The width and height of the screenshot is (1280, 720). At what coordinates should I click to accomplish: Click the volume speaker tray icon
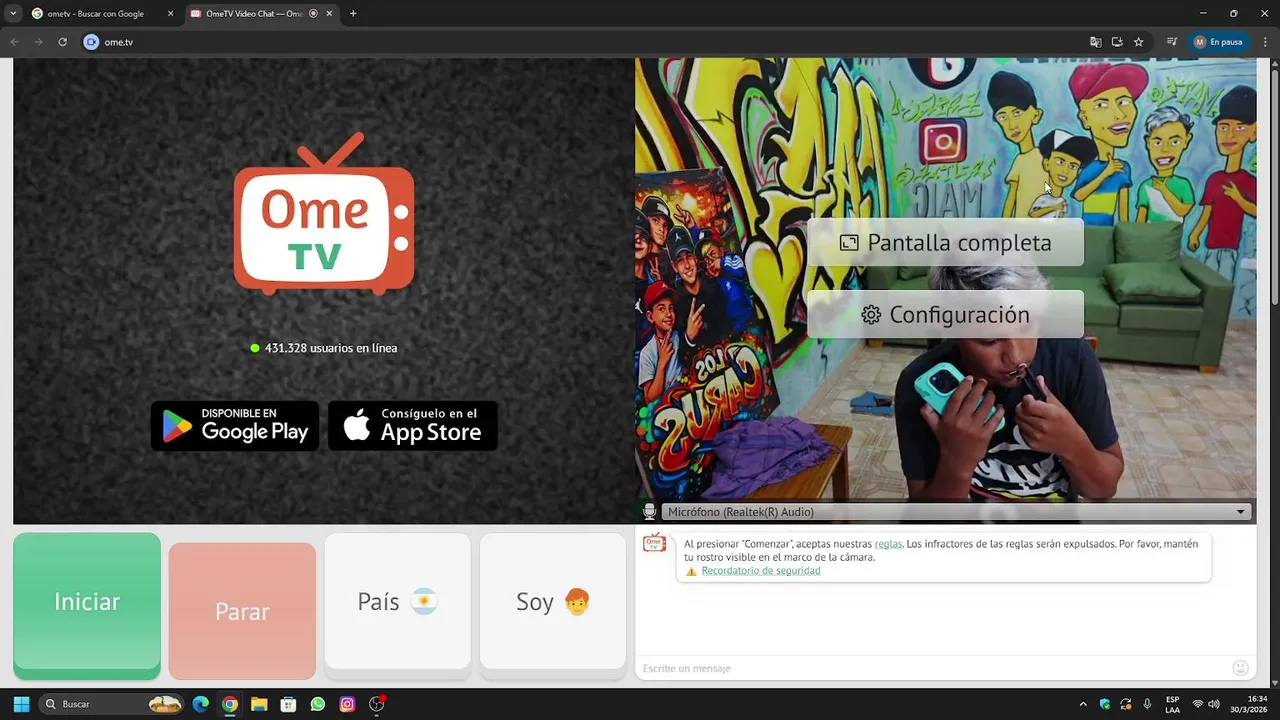[x=1214, y=704]
